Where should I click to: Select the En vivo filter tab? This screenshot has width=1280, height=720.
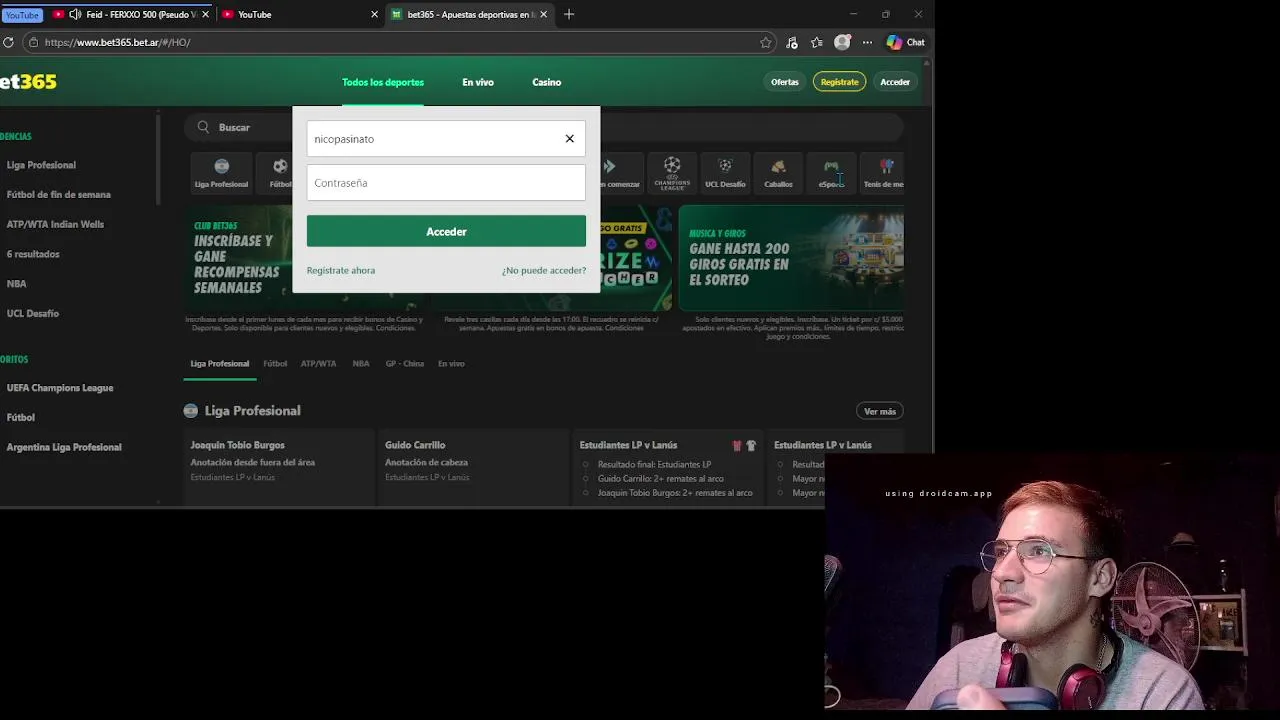click(451, 364)
